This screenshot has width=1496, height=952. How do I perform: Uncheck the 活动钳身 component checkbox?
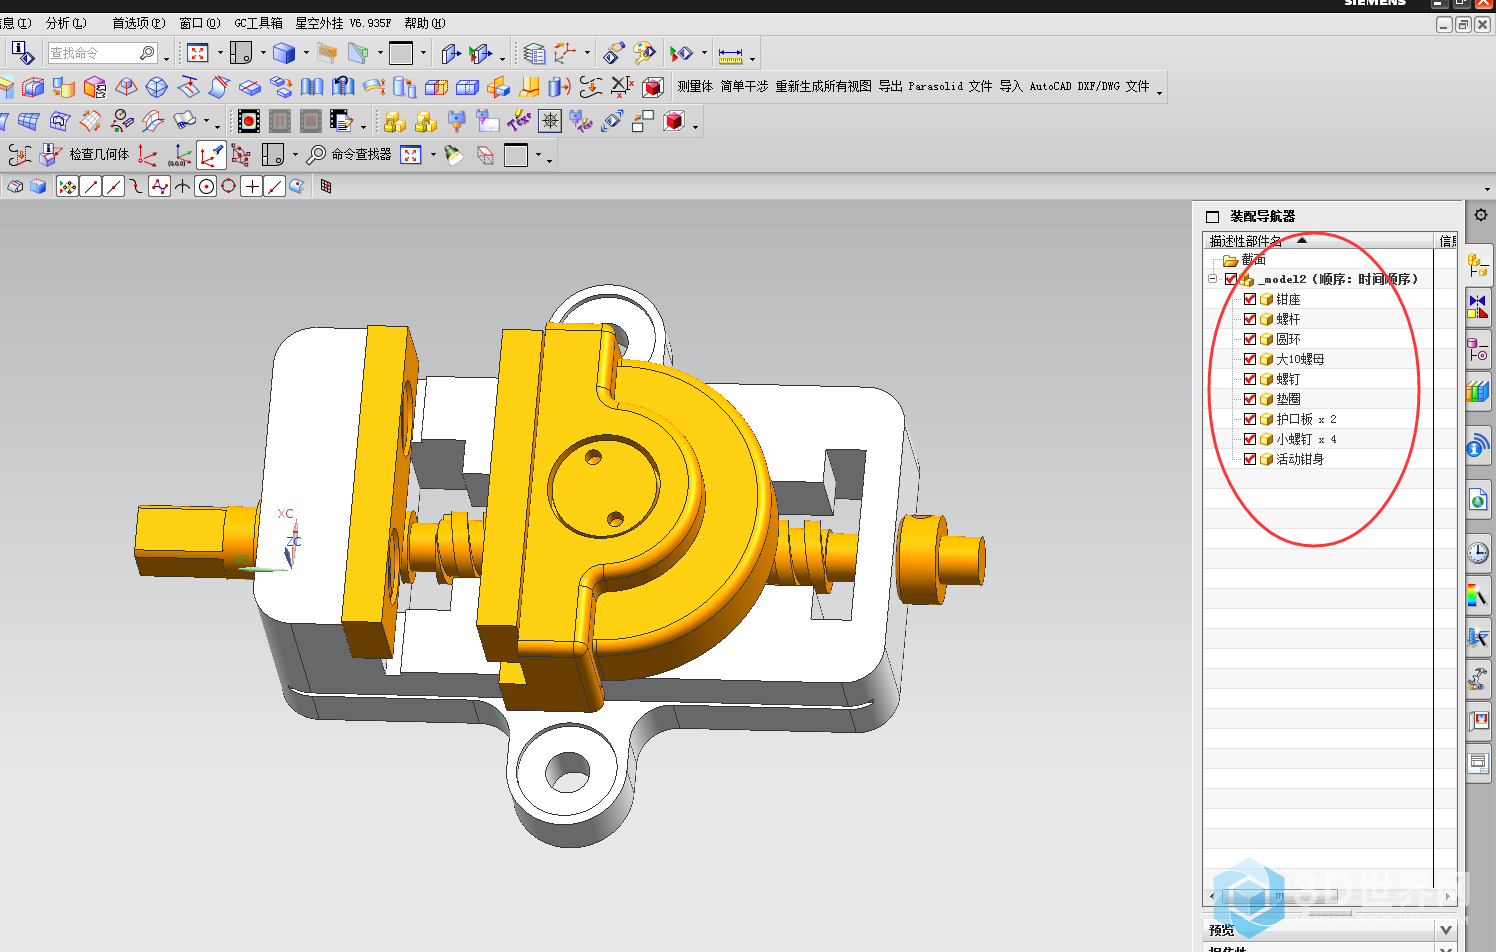(x=1250, y=459)
